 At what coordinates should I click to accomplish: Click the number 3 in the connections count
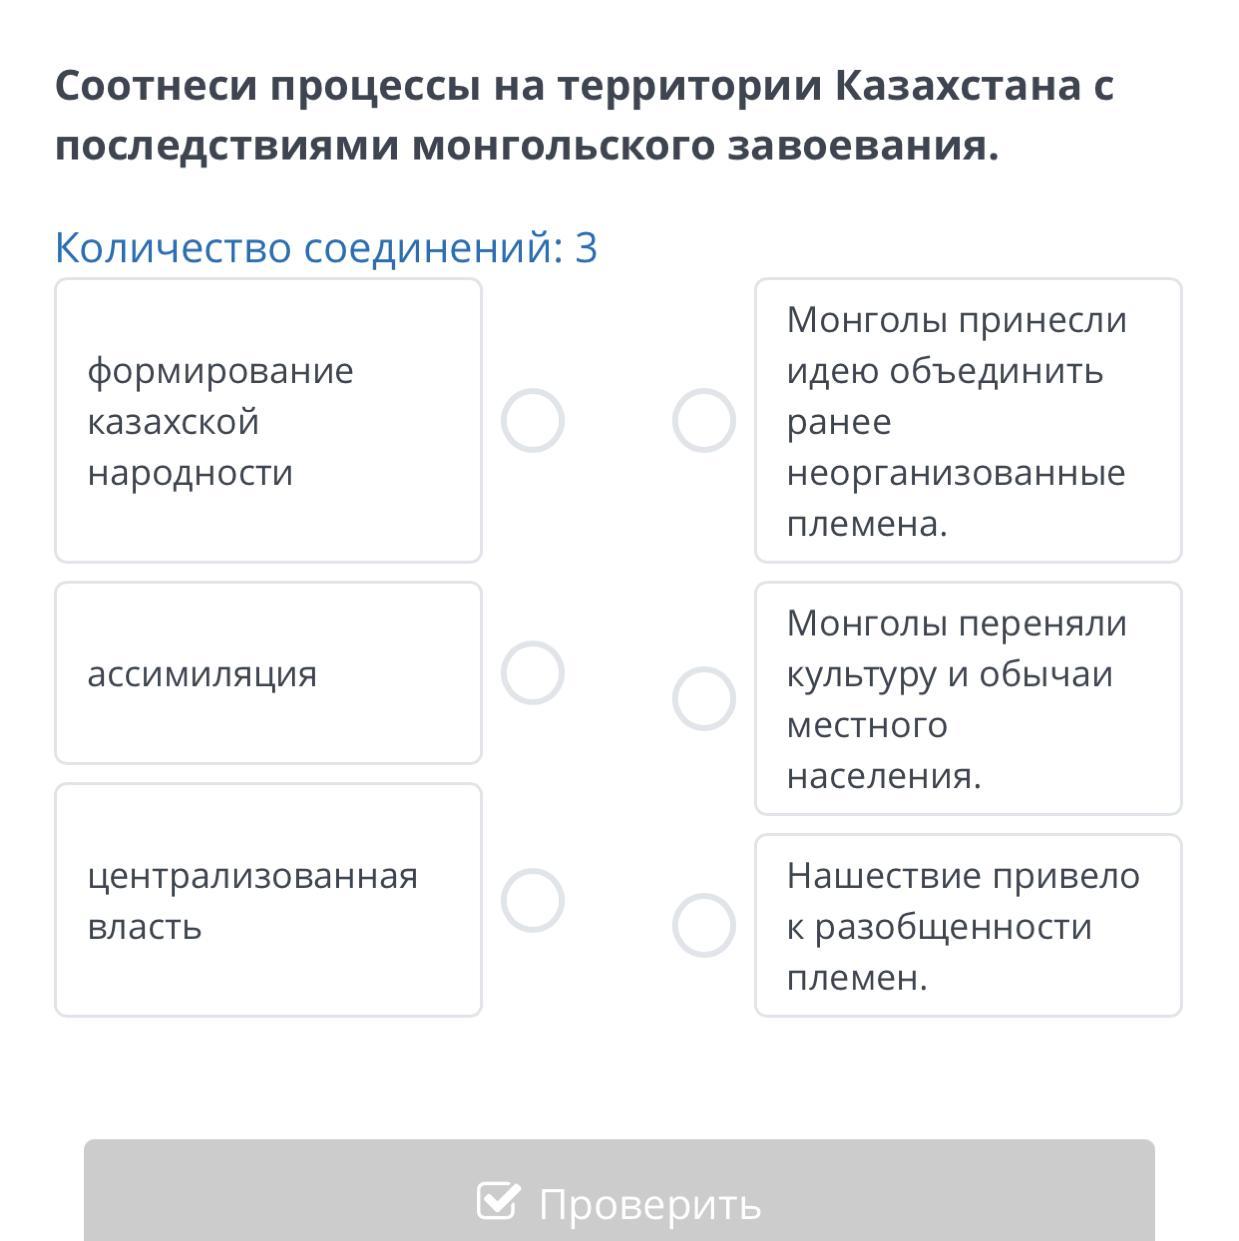[x=586, y=247]
